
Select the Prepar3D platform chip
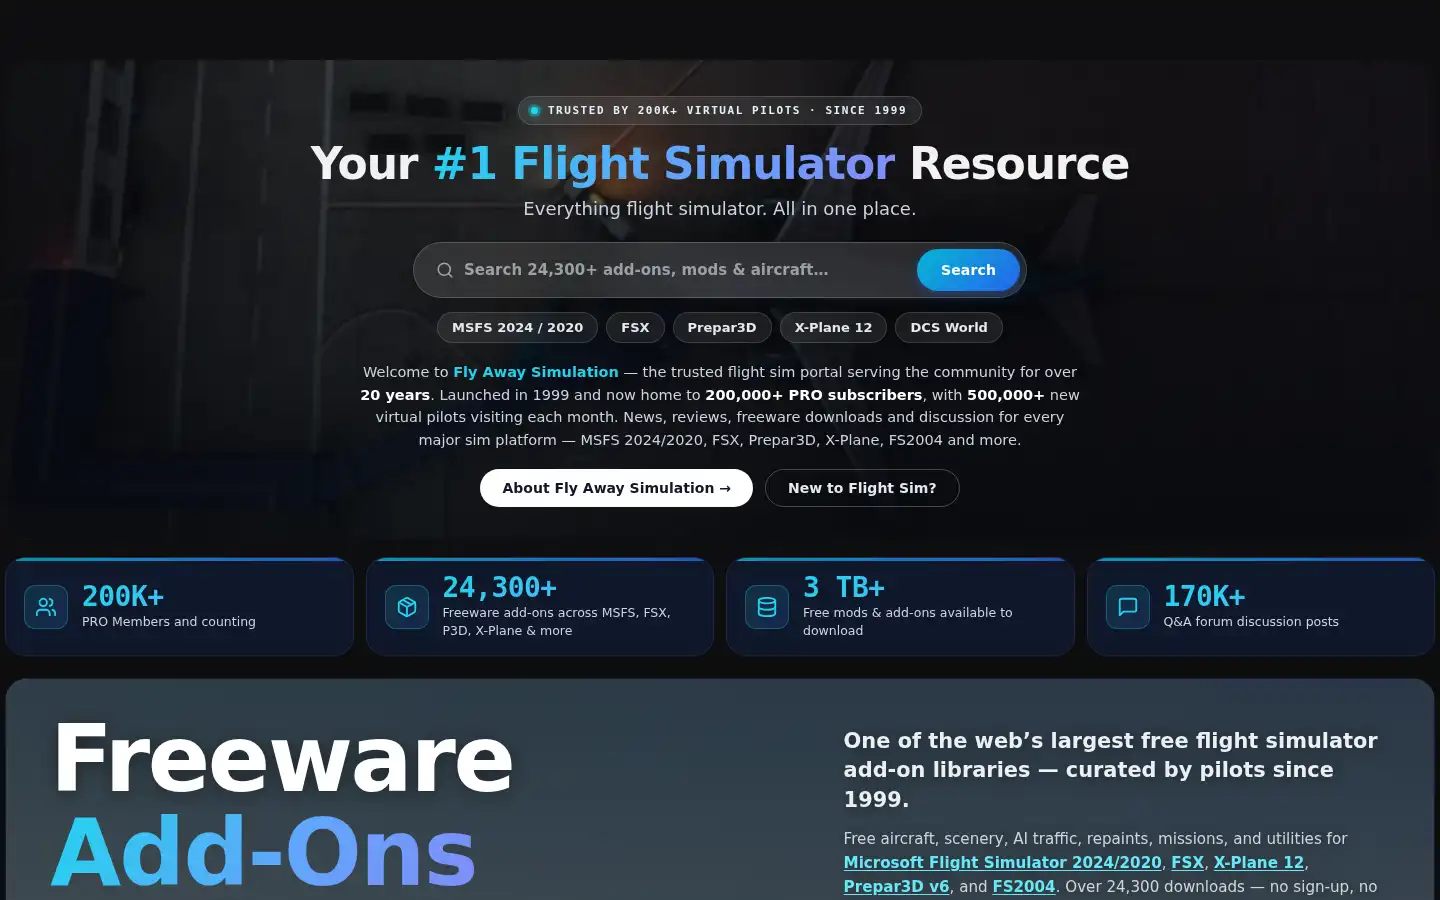722,328
